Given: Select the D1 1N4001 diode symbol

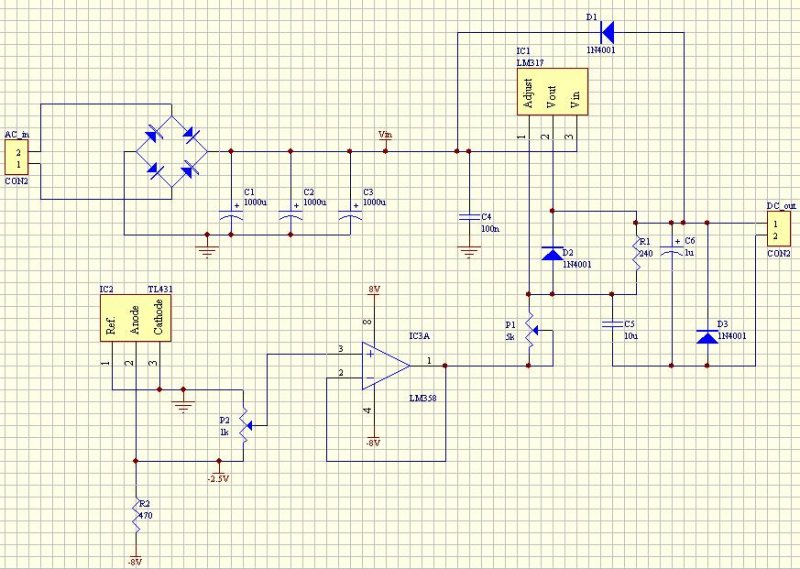Looking at the screenshot, I should 607,32.
